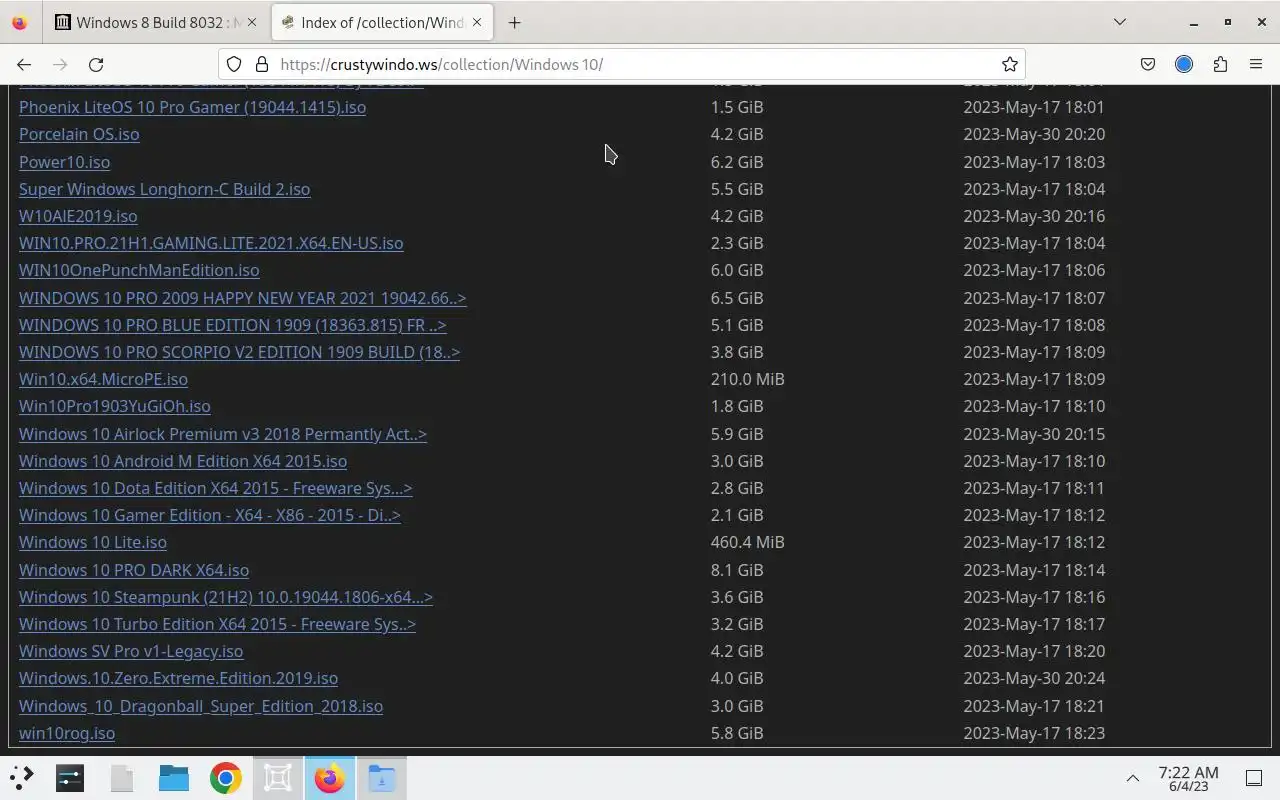The width and height of the screenshot is (1280, 800).
Task: Download Windows_10_Dragonball_Super_Edition_2018.iso
Action: coord(201,706)
